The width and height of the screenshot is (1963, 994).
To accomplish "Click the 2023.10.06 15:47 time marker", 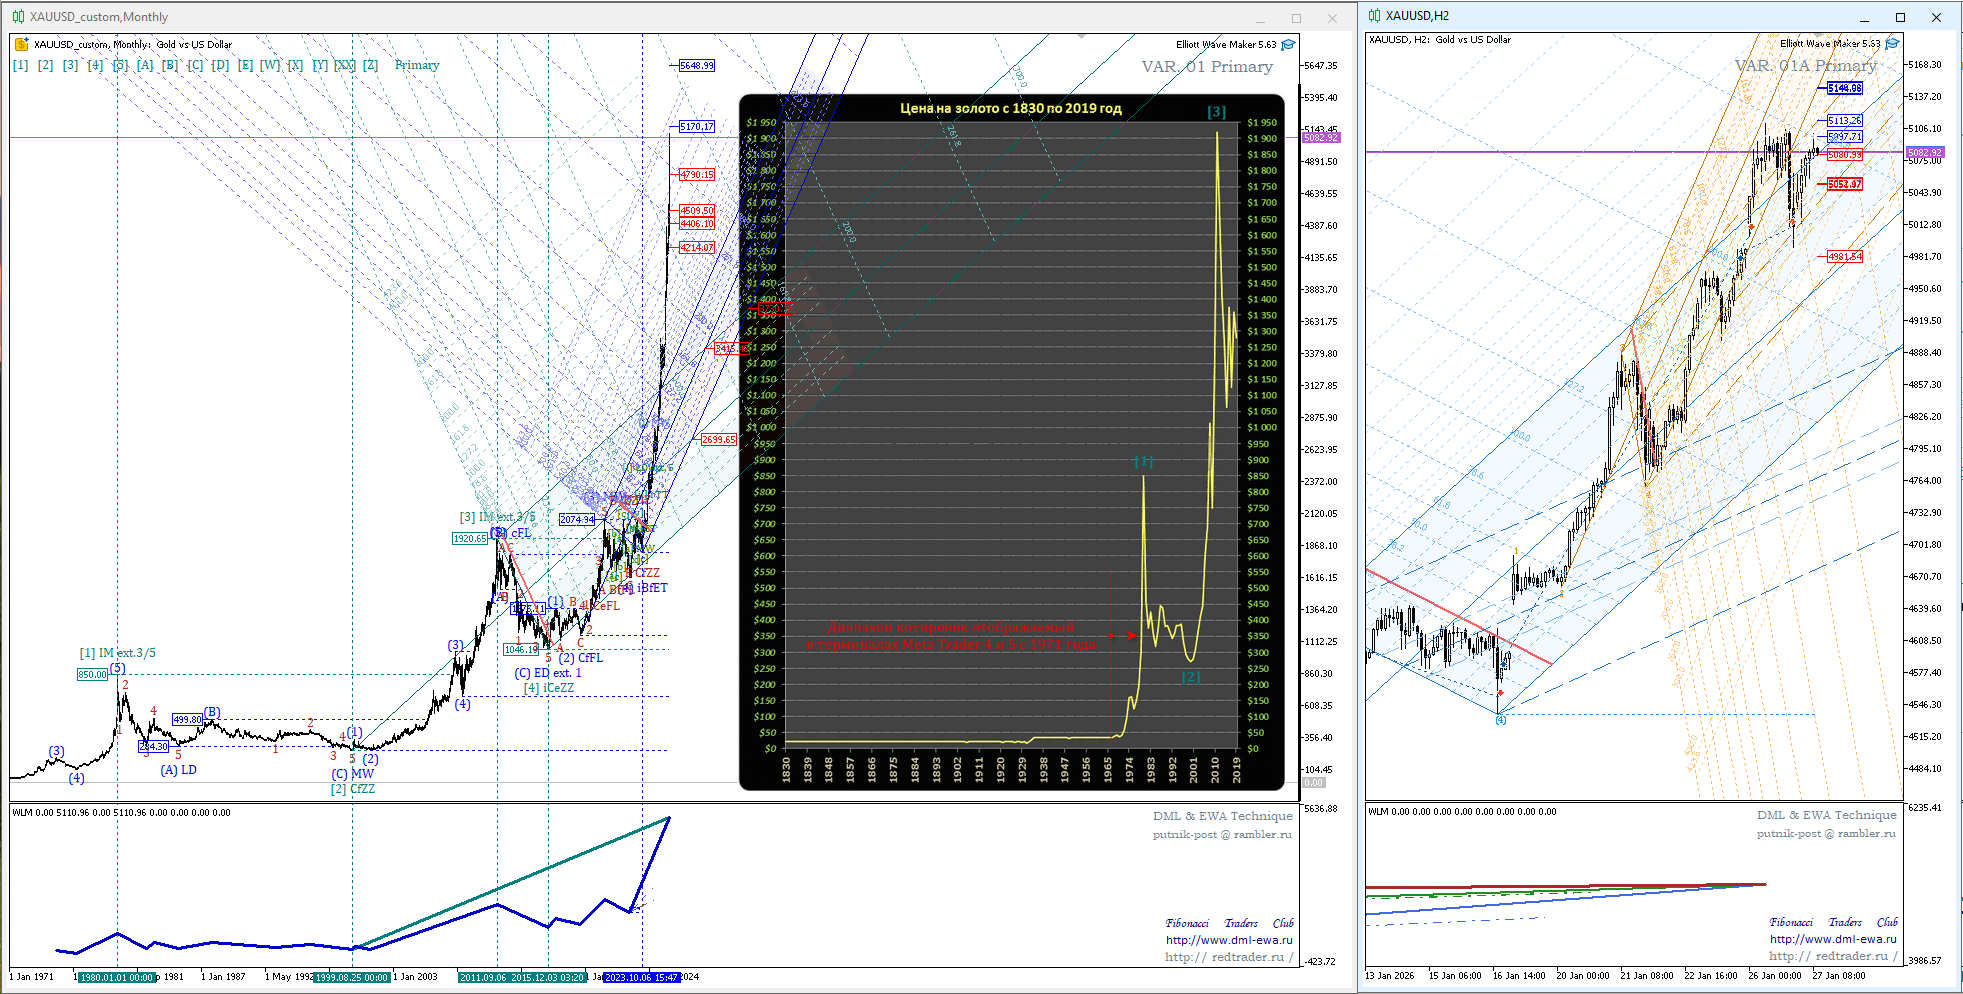I will pos(641,977).
